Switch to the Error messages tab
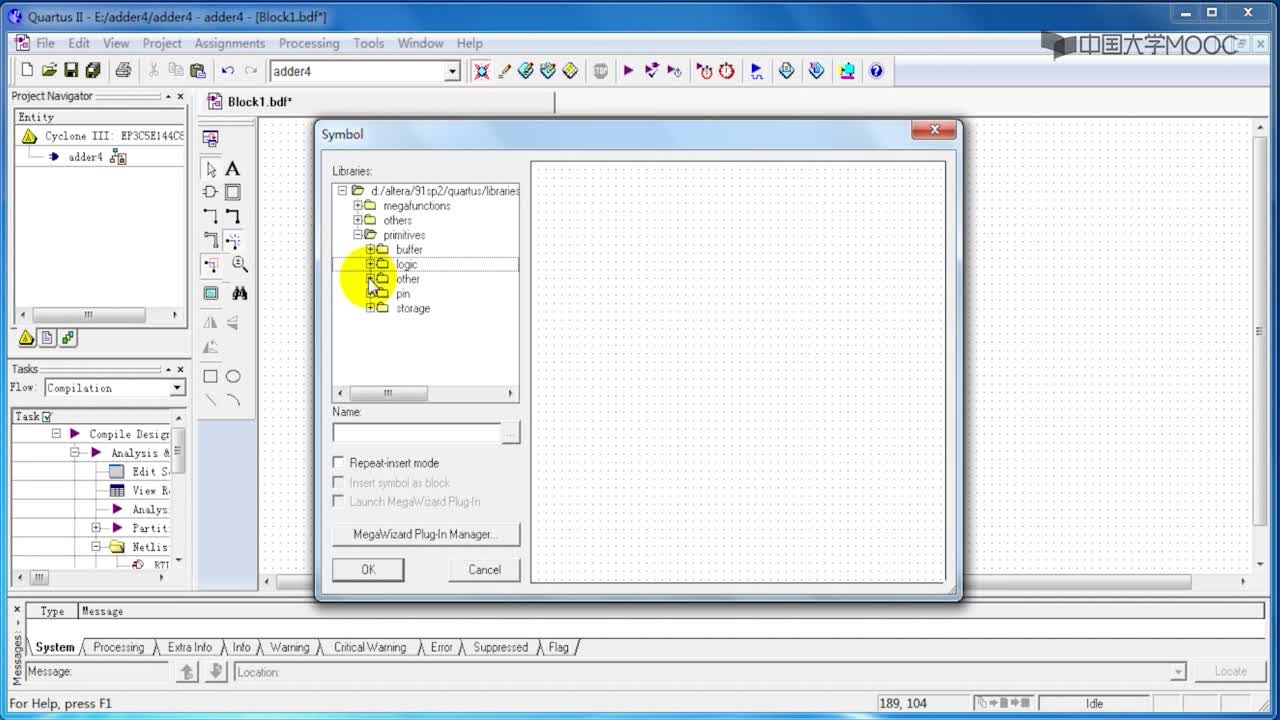The image size is (1280, 720). coord(442,647)
